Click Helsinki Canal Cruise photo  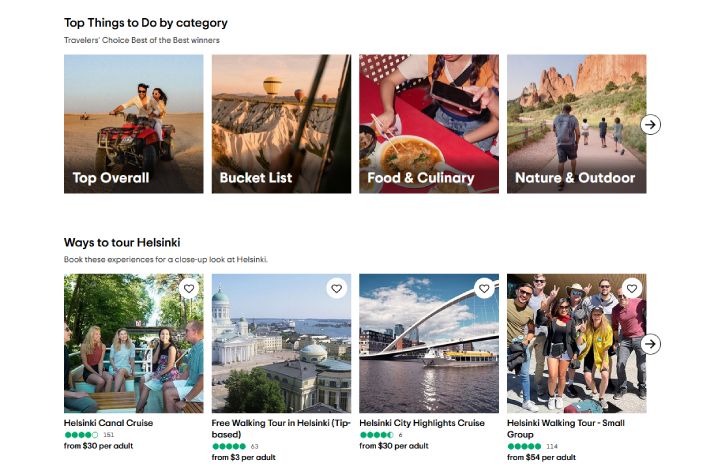pos(133,343)
